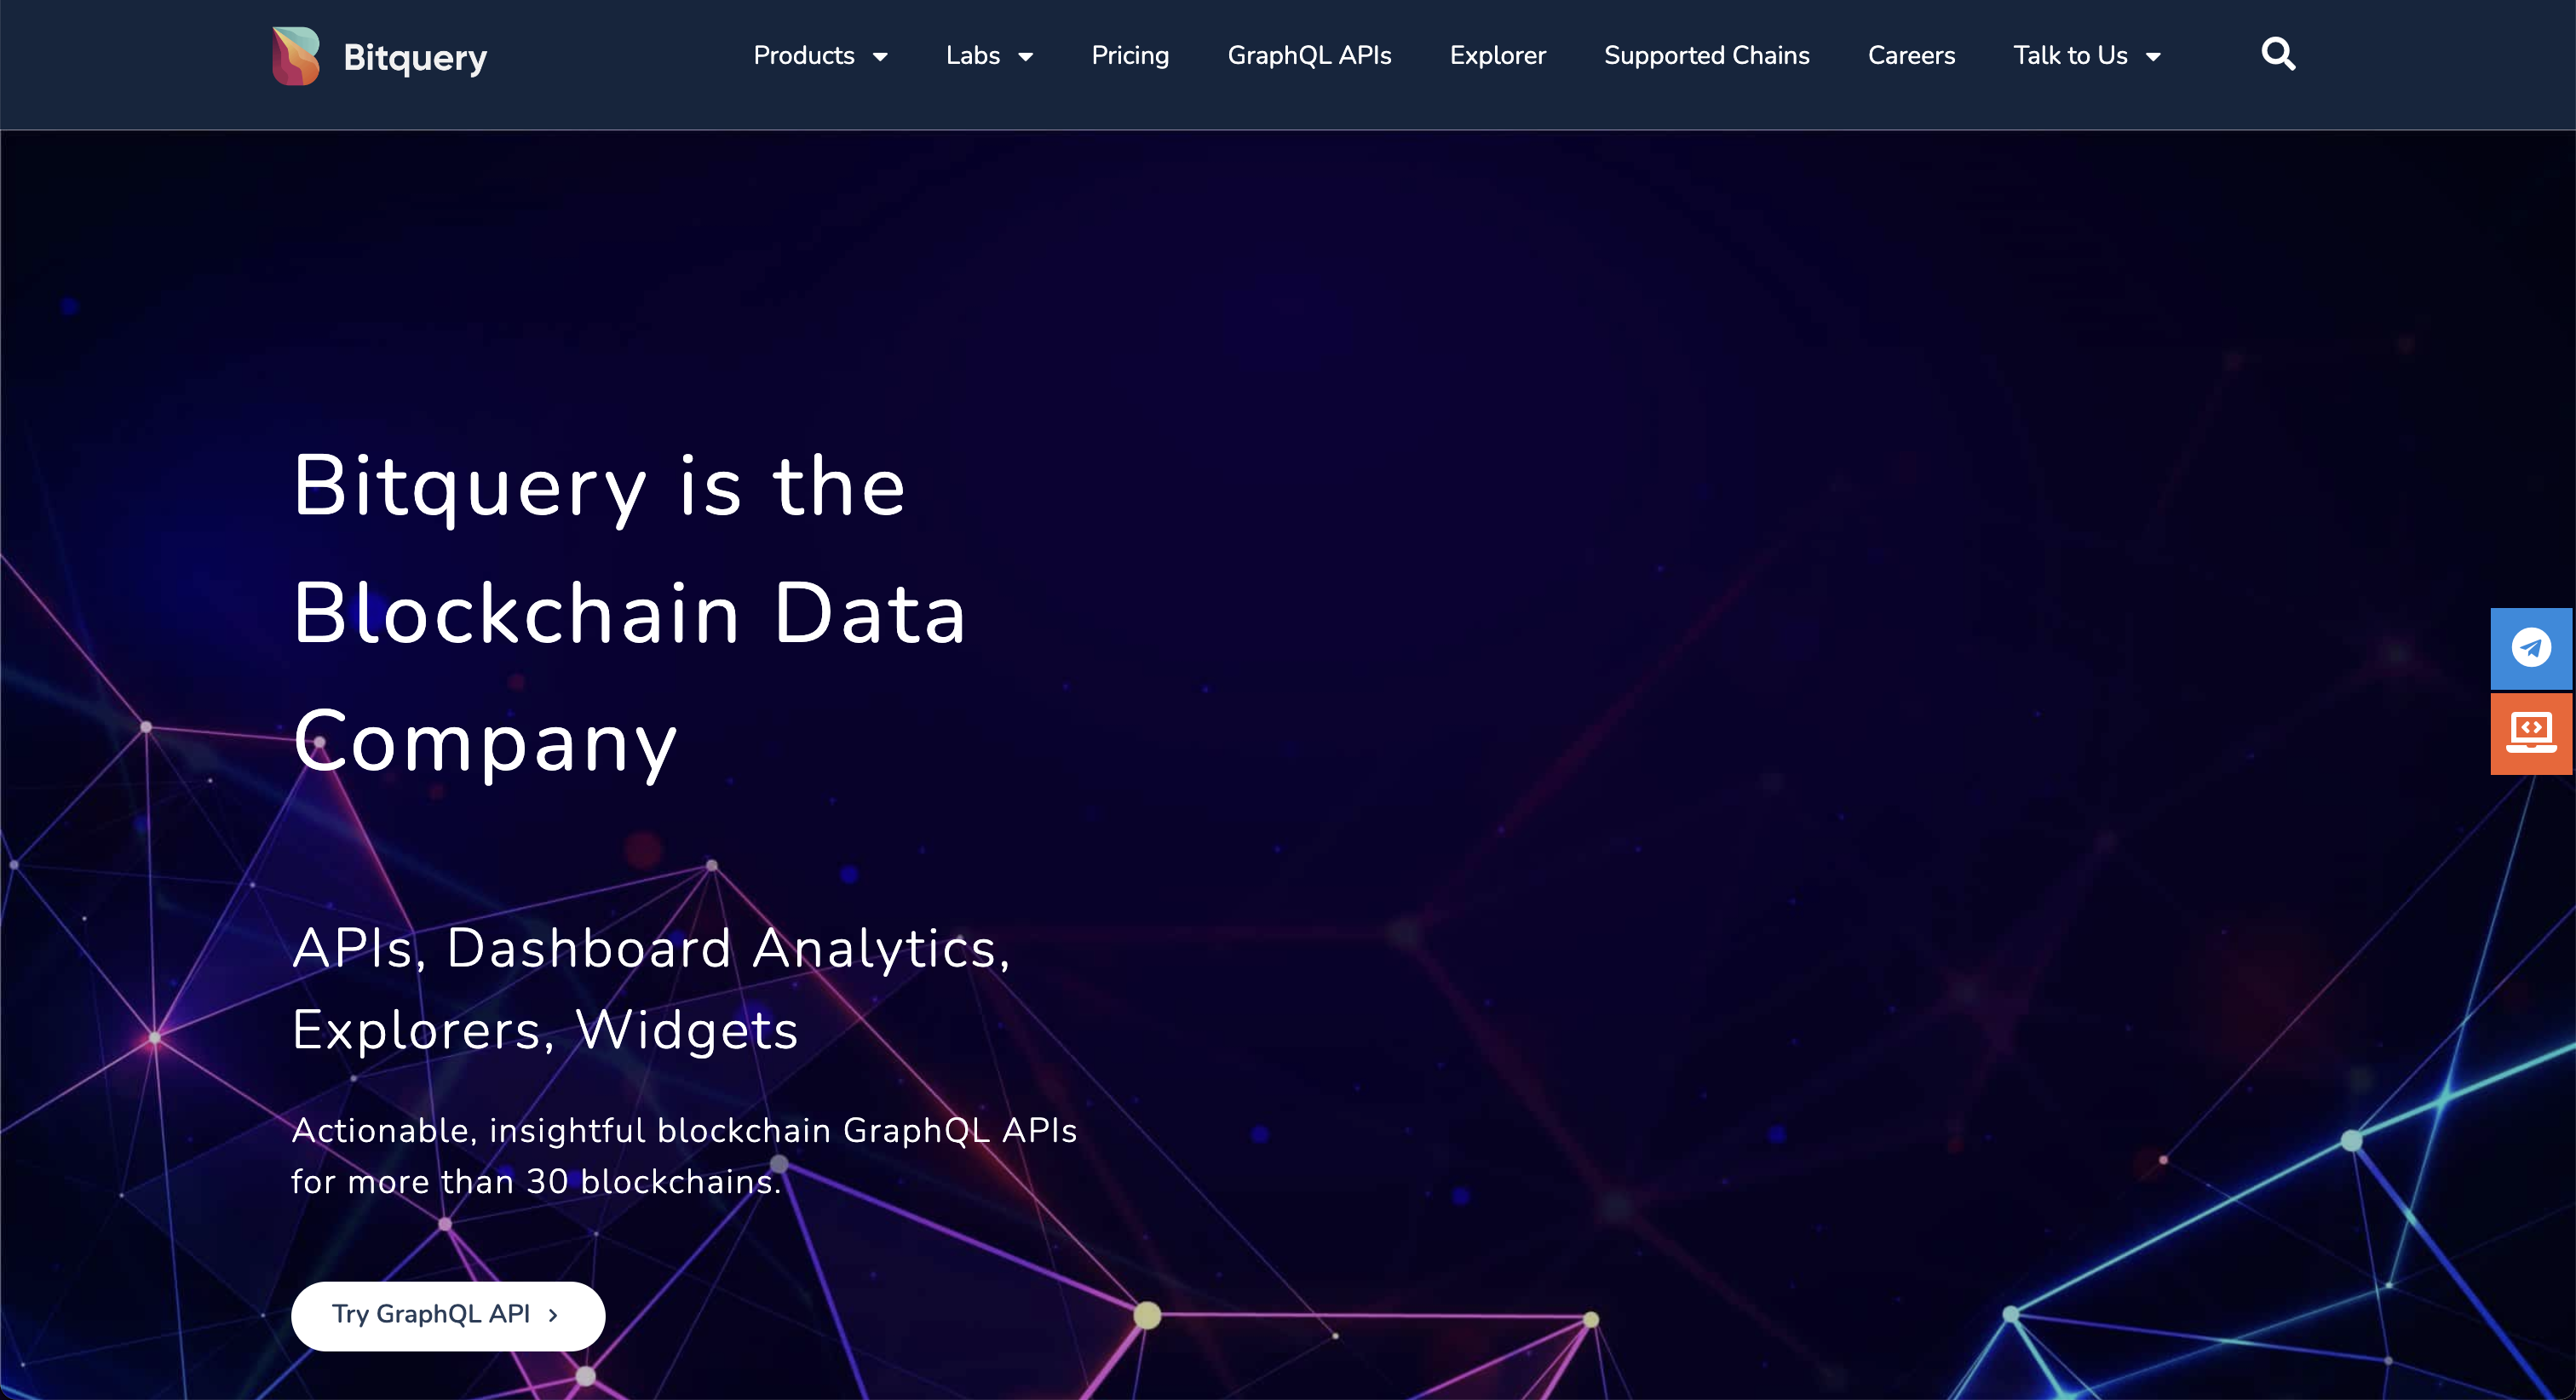Select the Careers menu item
2576x1400 pixels.
pyautogui.click(x=1912, y=55)
